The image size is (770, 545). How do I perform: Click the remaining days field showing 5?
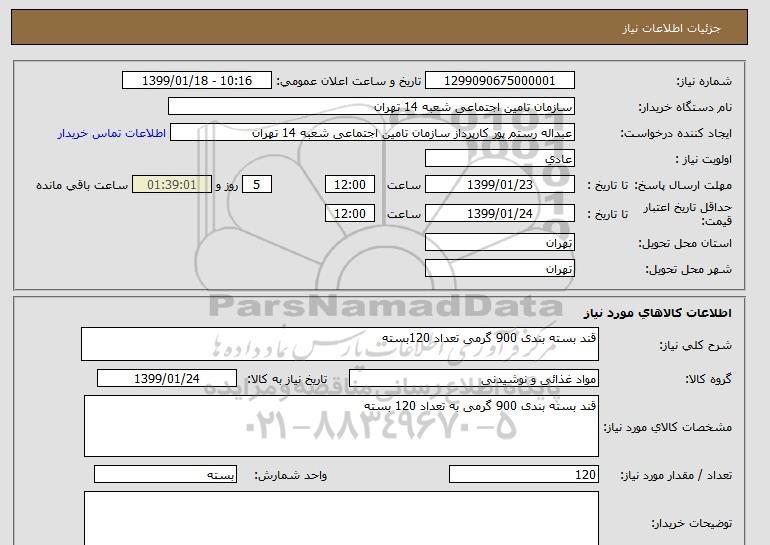256,185
